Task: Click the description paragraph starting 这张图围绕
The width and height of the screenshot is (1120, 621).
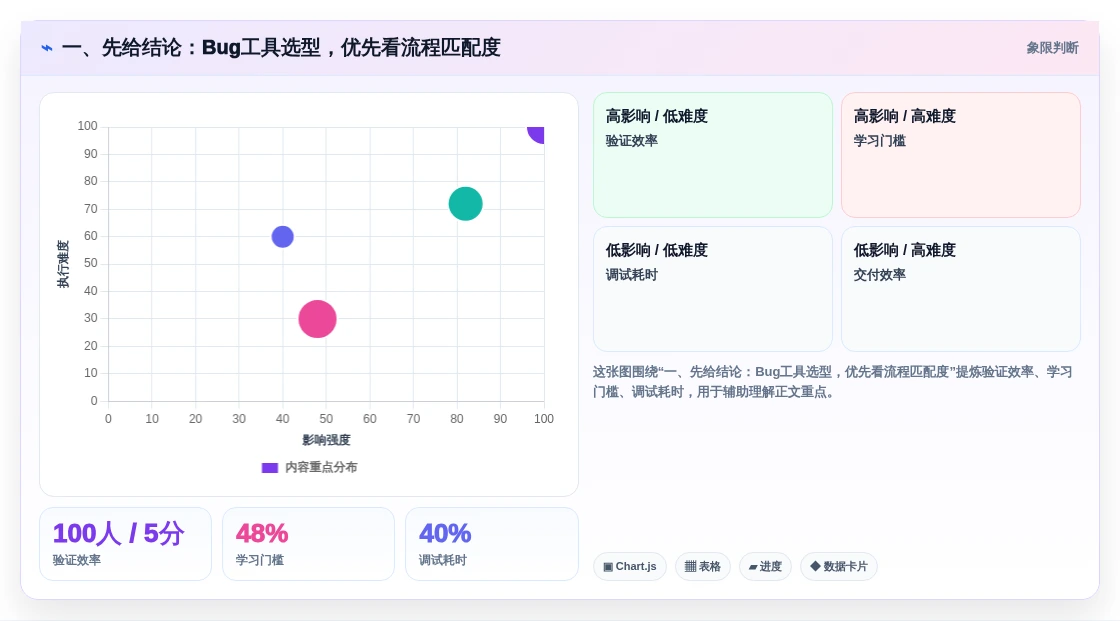Action: pos(832,382)
